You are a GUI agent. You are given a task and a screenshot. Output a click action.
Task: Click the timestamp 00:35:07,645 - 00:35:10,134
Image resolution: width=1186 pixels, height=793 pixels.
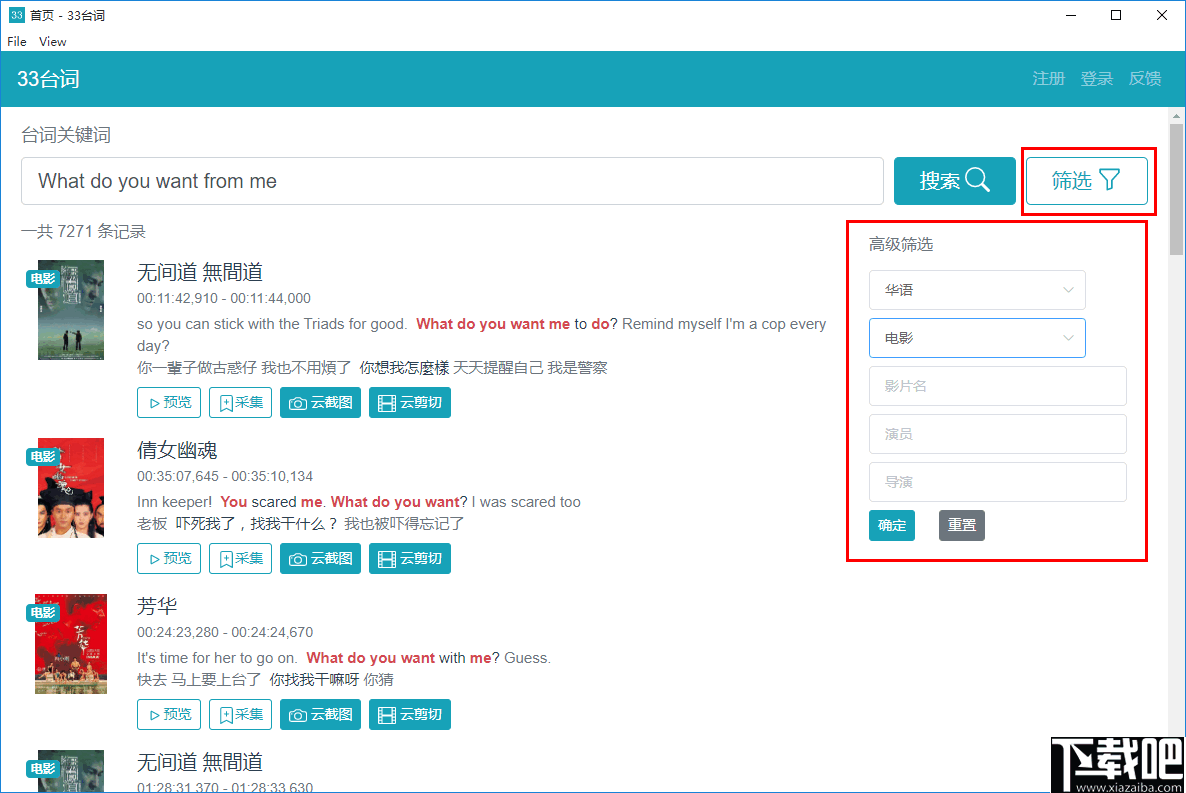pyautogui.click(x=225, y=476)
